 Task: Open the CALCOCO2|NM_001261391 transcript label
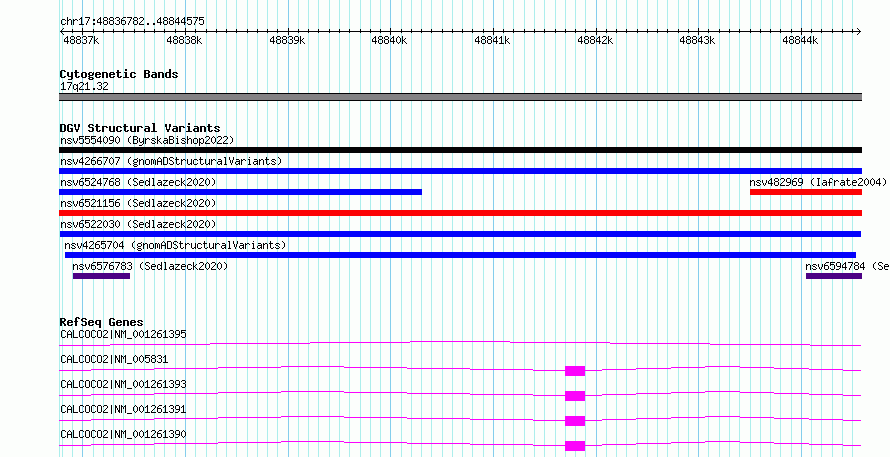tap(123, 409)
